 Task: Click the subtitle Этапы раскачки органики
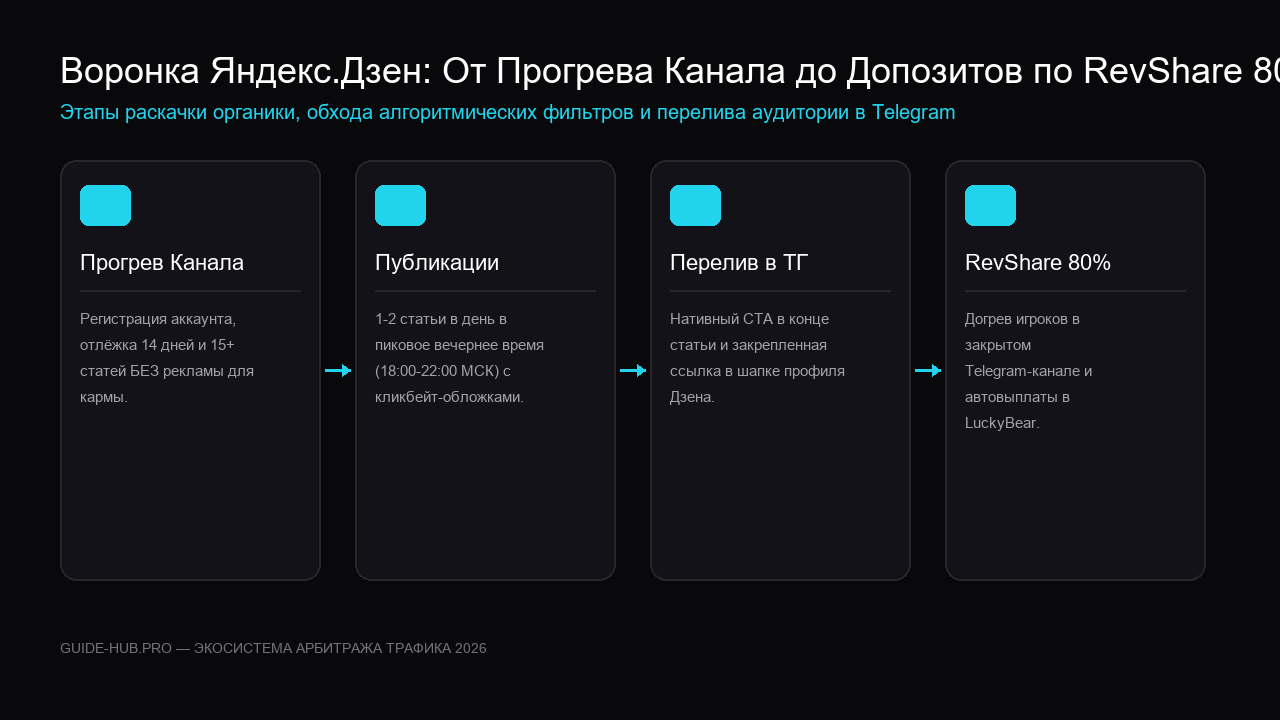point(508,113)
